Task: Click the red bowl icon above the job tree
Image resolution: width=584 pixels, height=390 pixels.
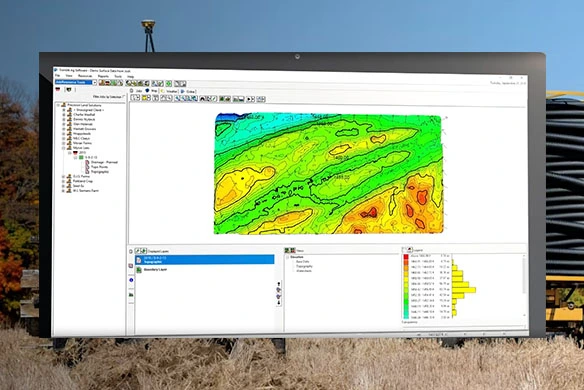Action: (58, 90)
